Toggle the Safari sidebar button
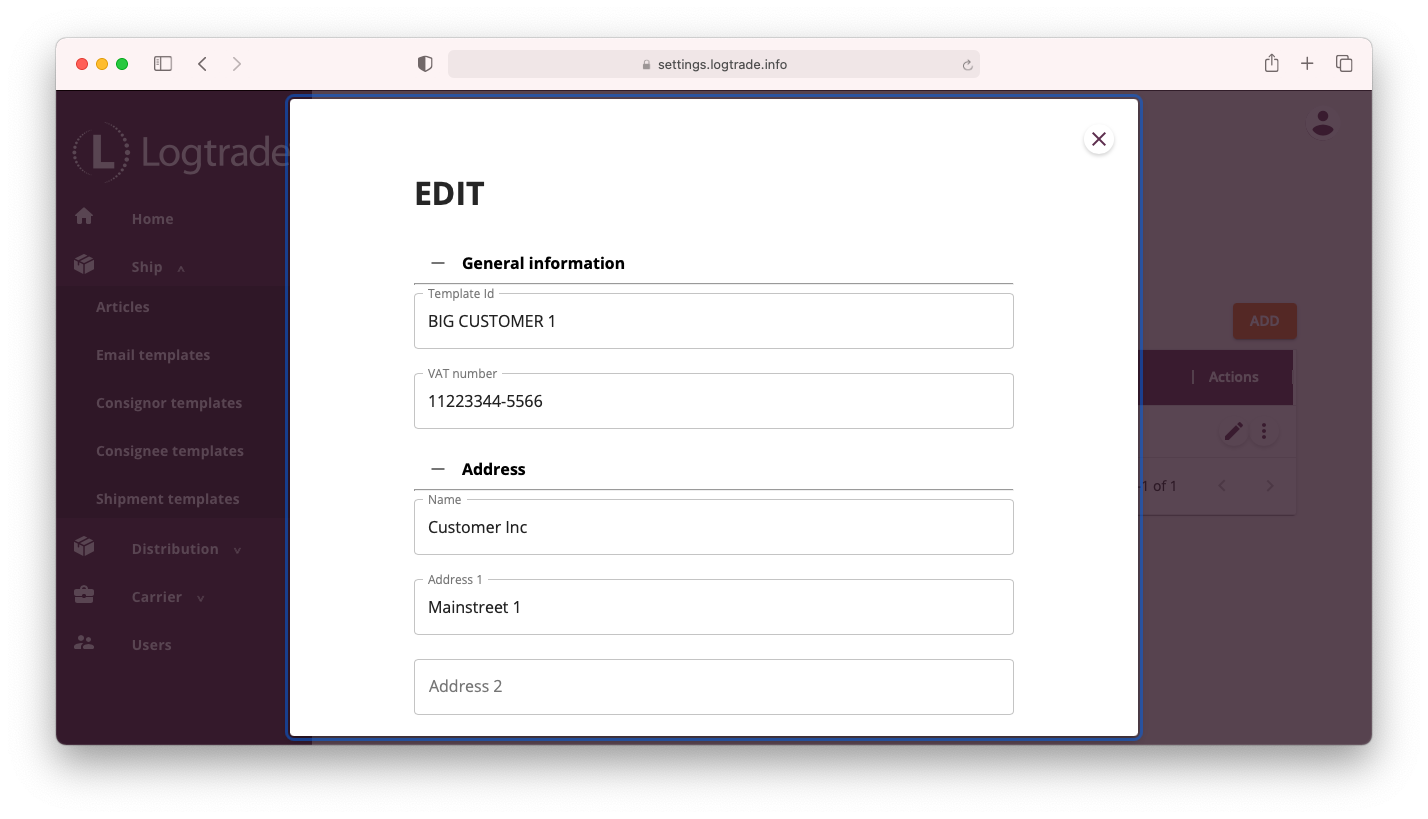This screenshot has width=1428, height=819. (x=163, y=64)
